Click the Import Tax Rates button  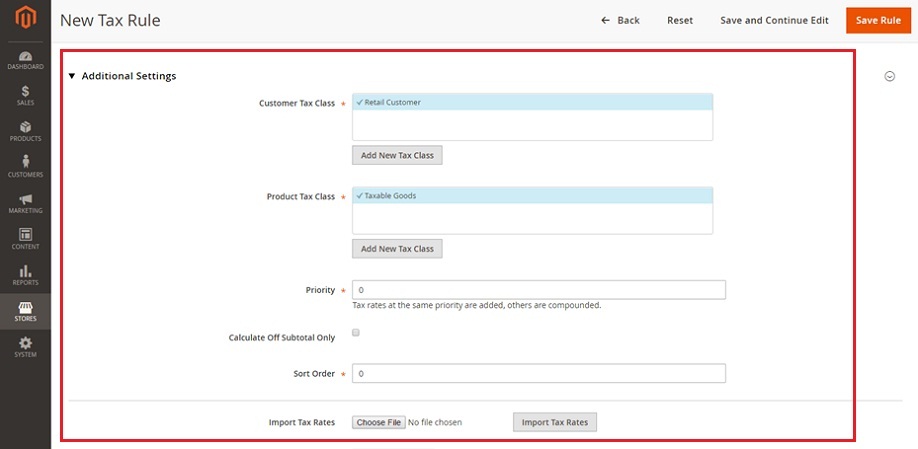pyautogui.click(x=554, y=422)
